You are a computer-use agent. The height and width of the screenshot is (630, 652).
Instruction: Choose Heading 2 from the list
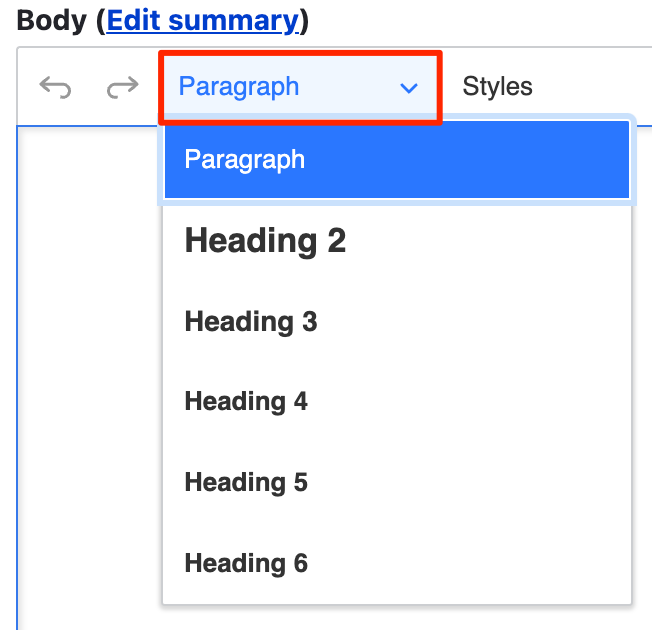(x=265, y=241)
